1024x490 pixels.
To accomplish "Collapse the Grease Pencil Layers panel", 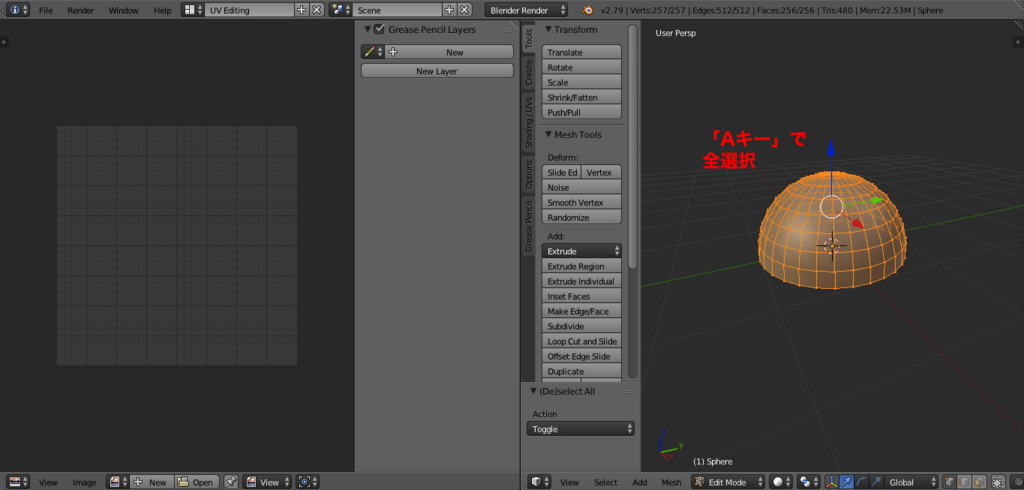I will click(368, 29).
